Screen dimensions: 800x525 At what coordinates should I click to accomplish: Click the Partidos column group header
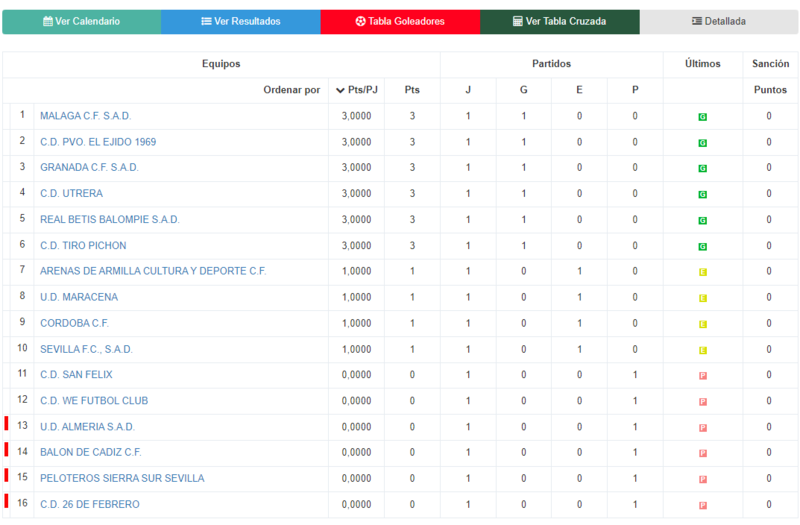(552, 64)
